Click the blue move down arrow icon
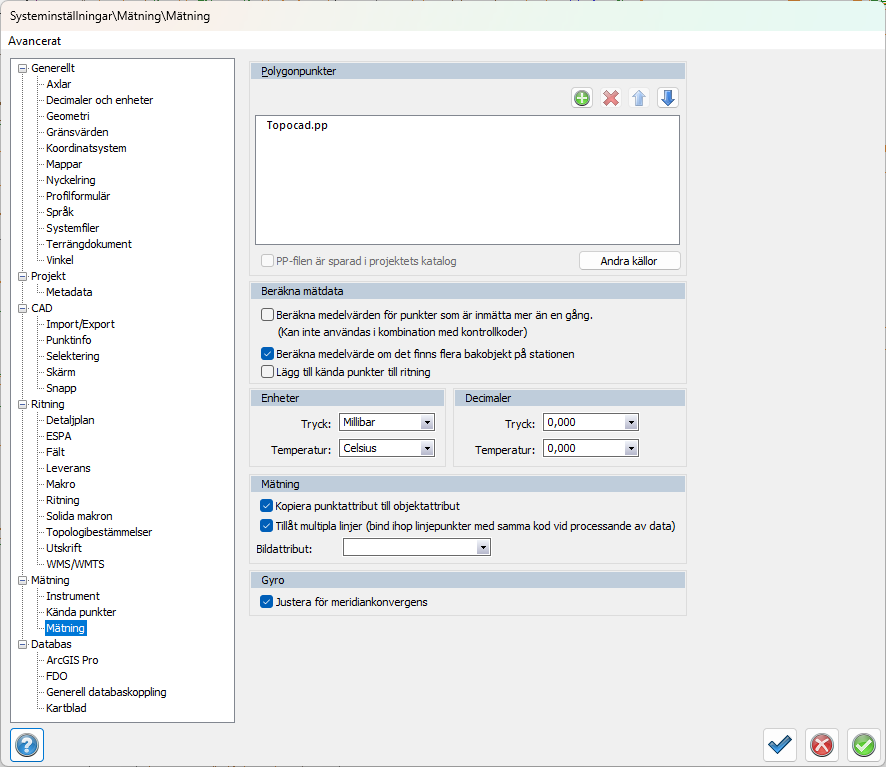Viewport: 886px width, 767px height. (668, 98)
